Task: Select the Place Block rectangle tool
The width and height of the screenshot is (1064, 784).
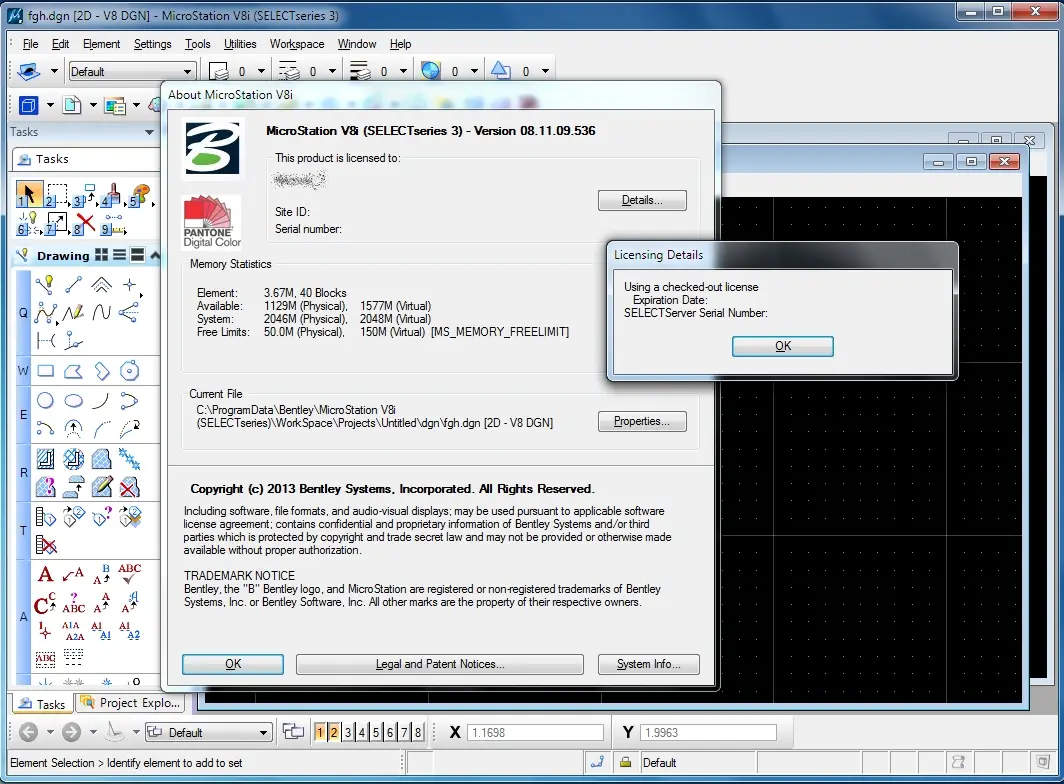Action: [x=45, y=371]
